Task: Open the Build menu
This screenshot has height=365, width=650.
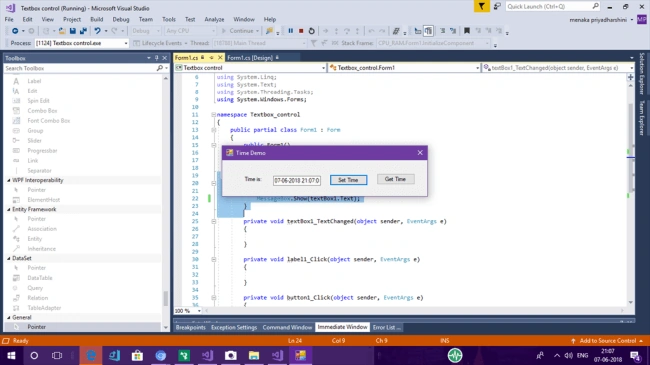Action: coord(97,19)
